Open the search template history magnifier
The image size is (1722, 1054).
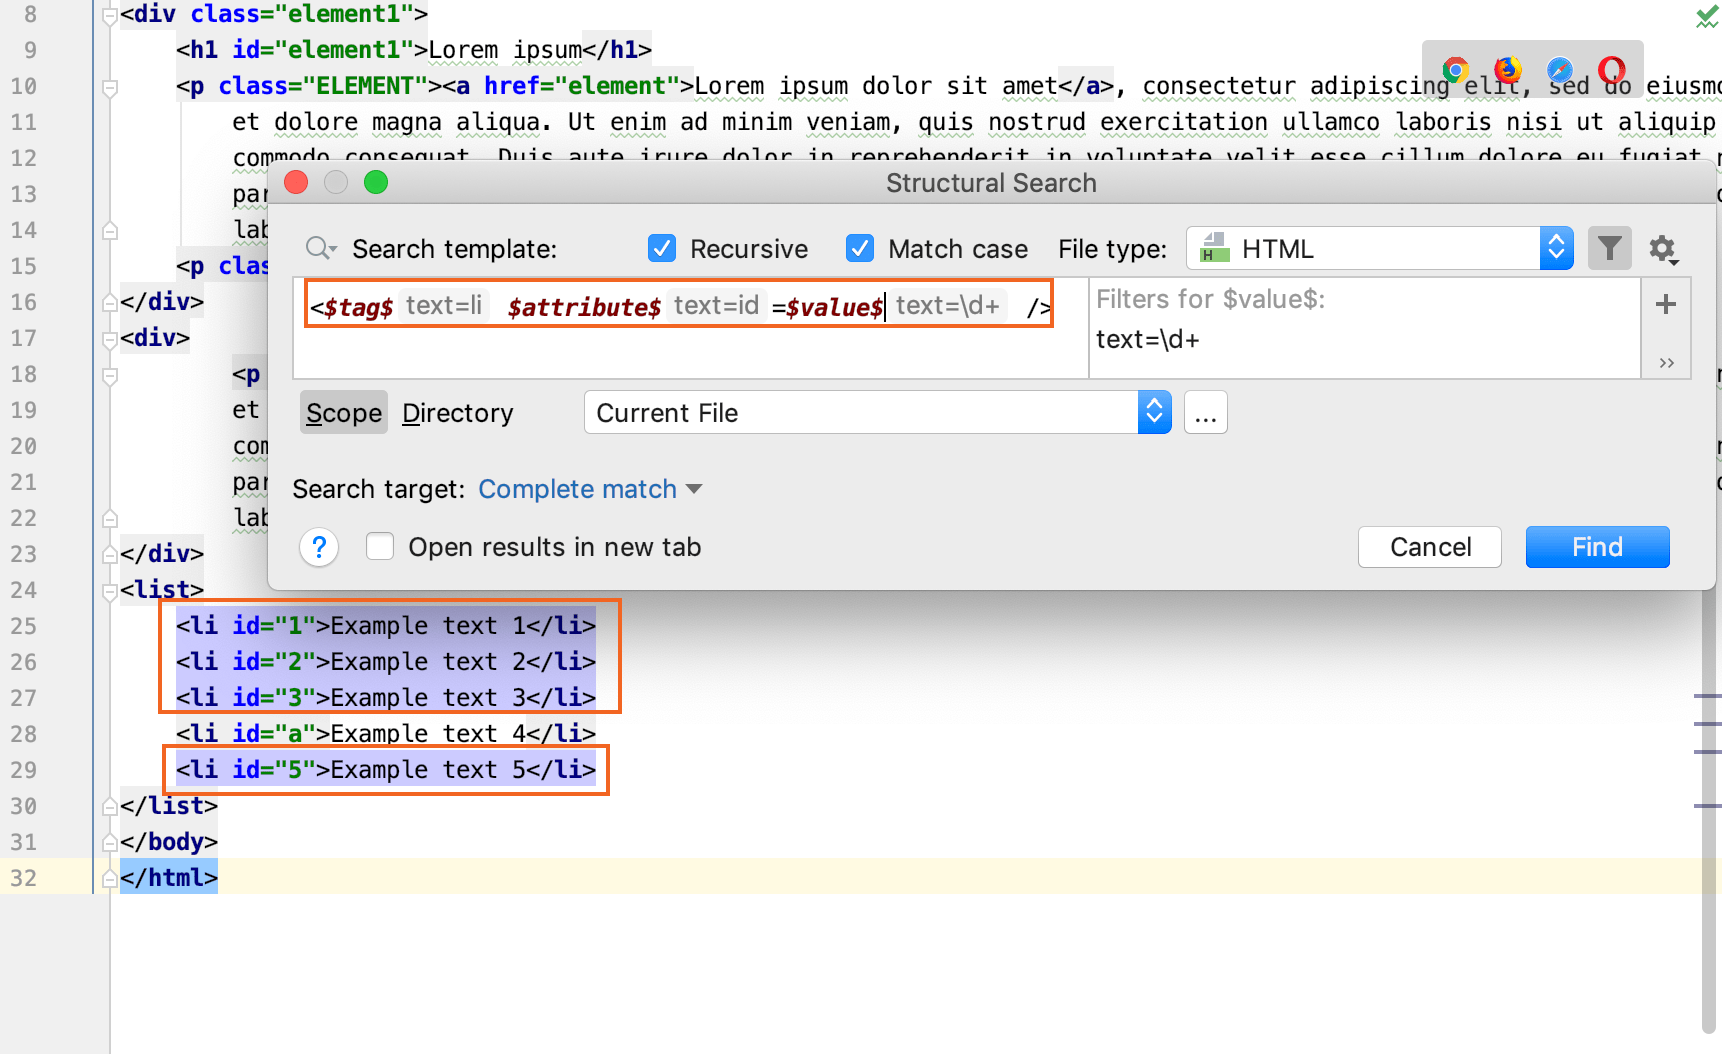click(x=319, y=248)
